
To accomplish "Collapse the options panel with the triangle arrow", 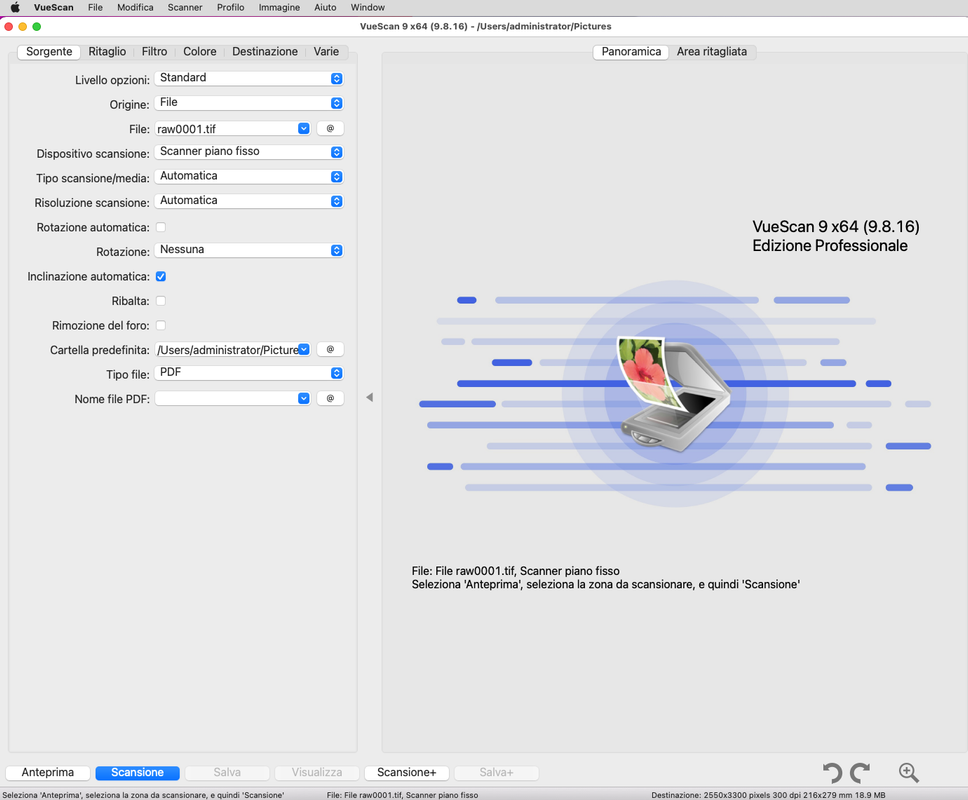I will (x=369, y=398).
